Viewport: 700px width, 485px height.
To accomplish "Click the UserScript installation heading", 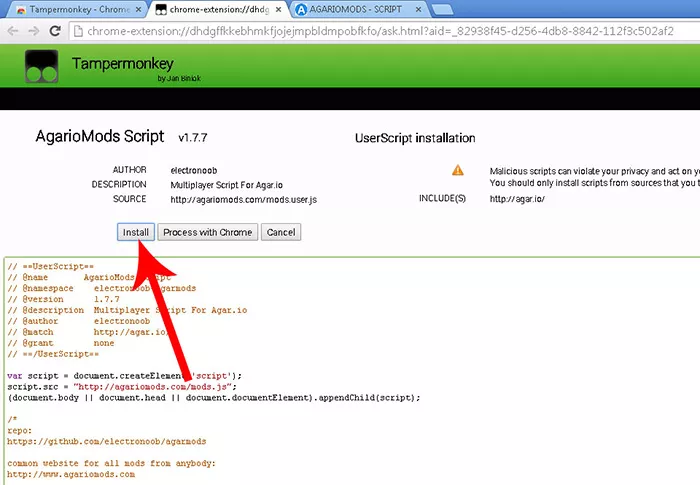I will [x=415, y=138].
